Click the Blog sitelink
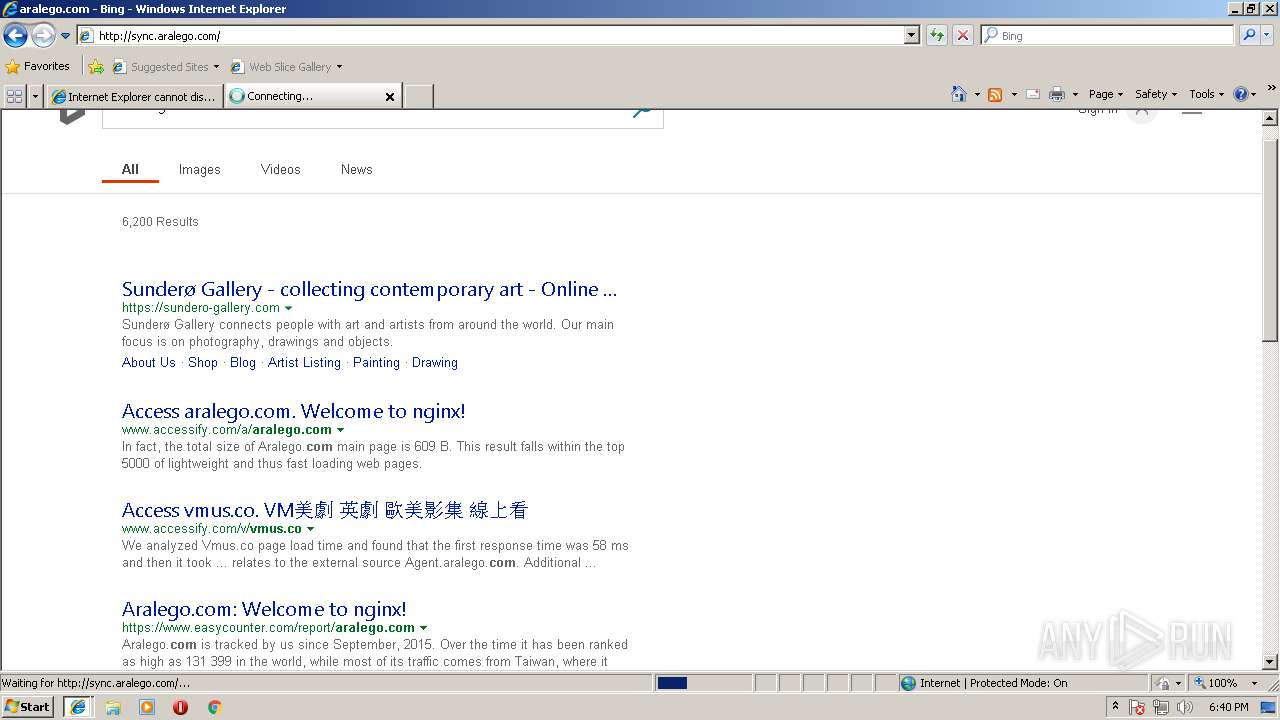Viewport: 1280px width, 720px height. [243, 362]
